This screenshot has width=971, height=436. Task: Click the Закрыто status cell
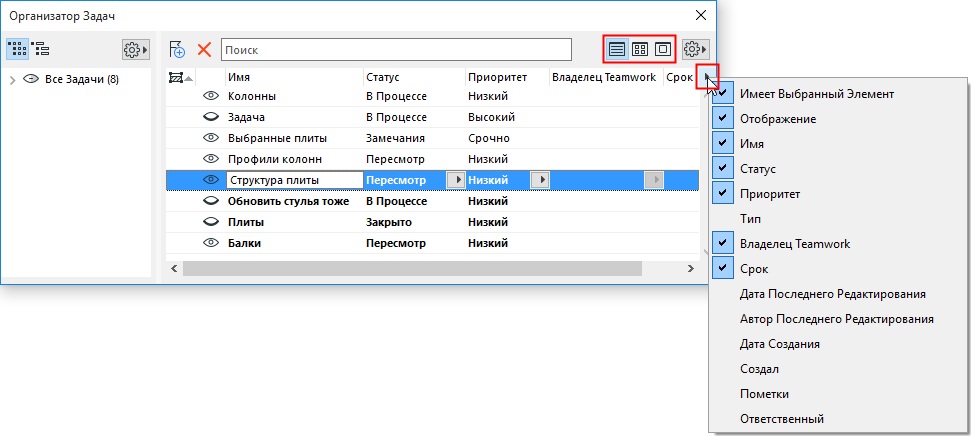[x=389, y=222]
